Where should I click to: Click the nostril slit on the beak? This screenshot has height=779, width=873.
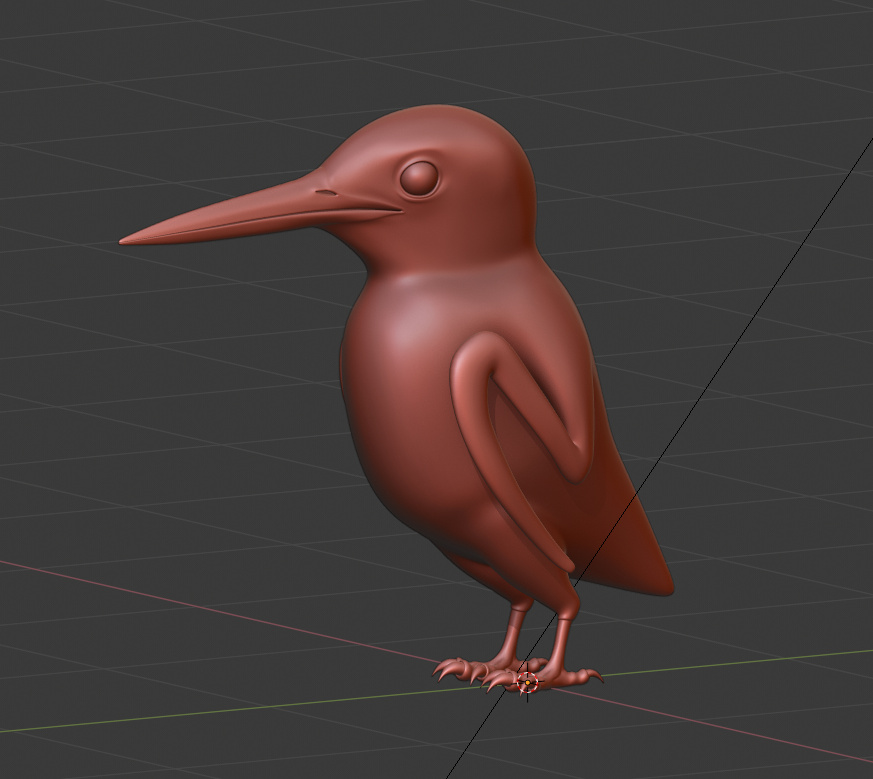326,193
